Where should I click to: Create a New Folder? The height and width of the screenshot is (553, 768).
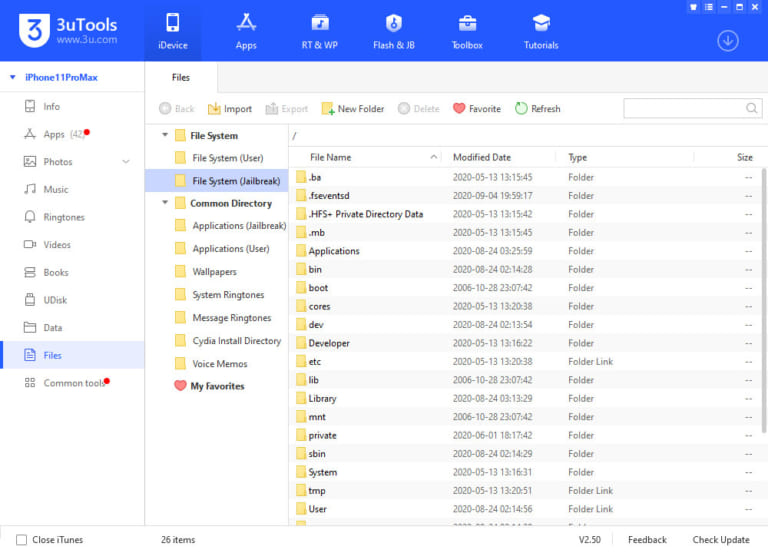click(x=353, y=109)
